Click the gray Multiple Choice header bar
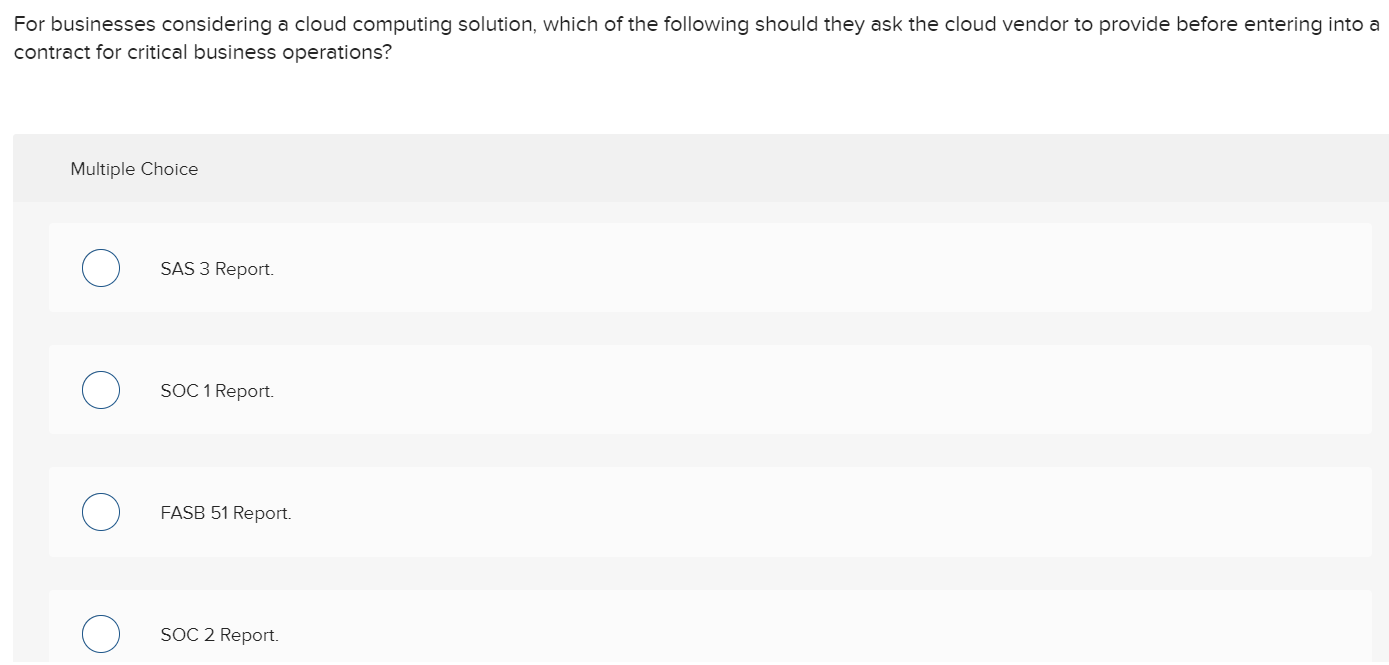The image size is (1389, 665). click(694, 168)
